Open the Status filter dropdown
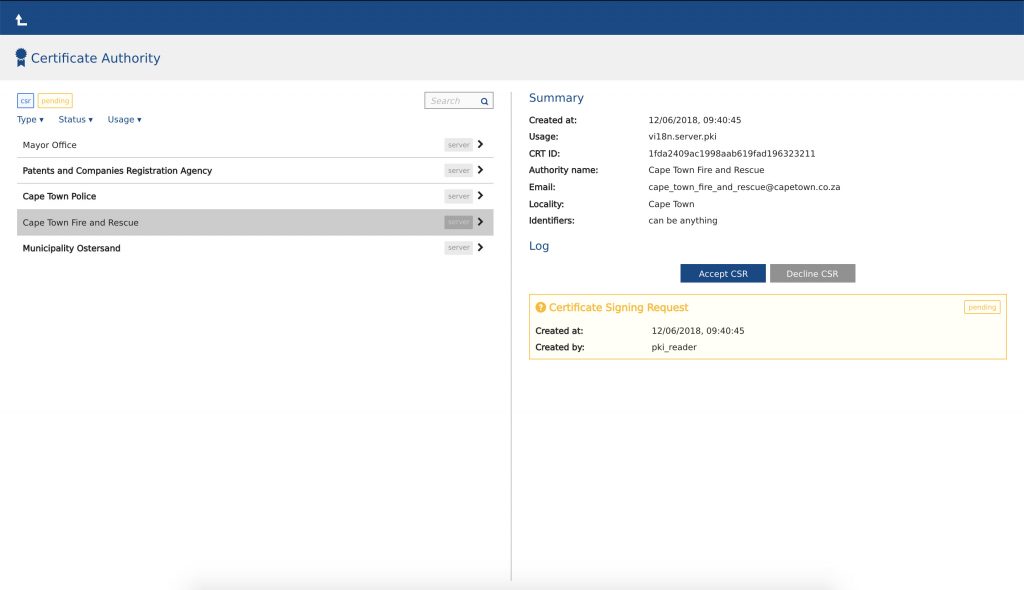The image size is (1024, 590). click(x=76, y=120)
